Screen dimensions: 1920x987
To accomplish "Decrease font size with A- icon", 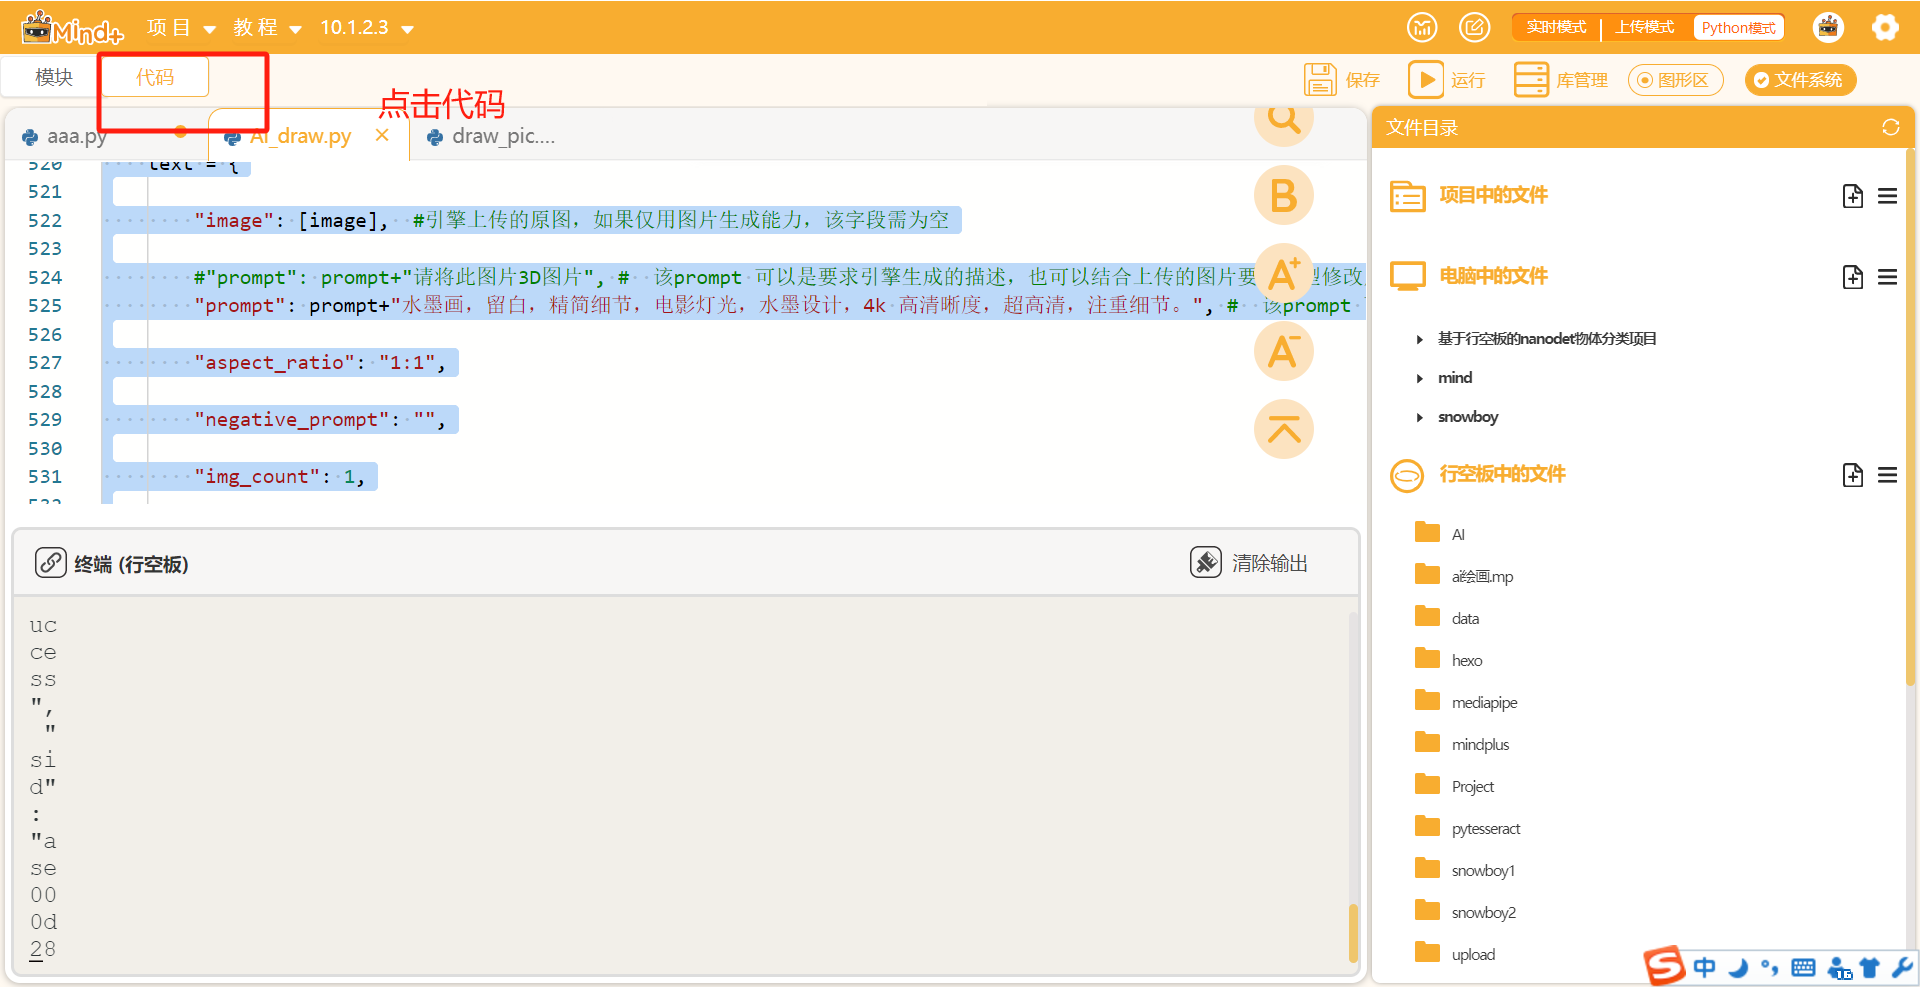I will pos(1284,351).
